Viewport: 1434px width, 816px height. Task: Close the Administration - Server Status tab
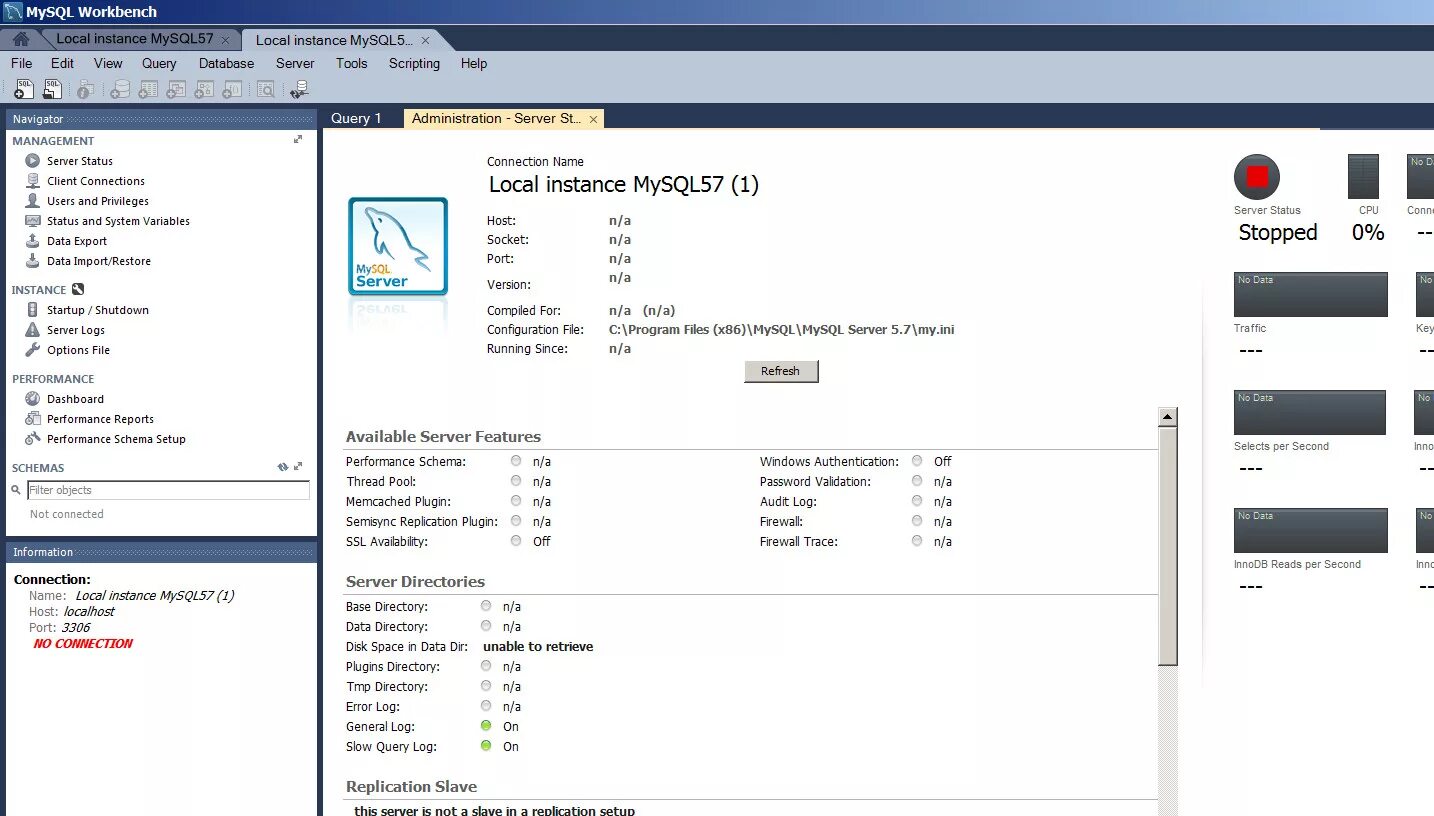tap(593, 119)
